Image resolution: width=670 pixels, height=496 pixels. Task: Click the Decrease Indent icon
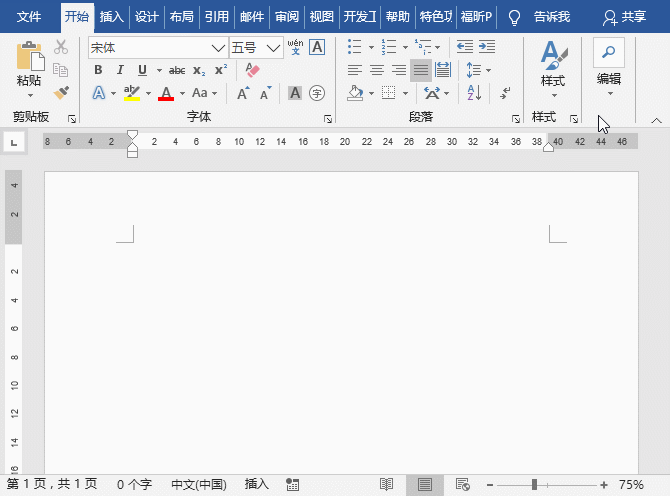pyautogui.click(x=464, y=47)
